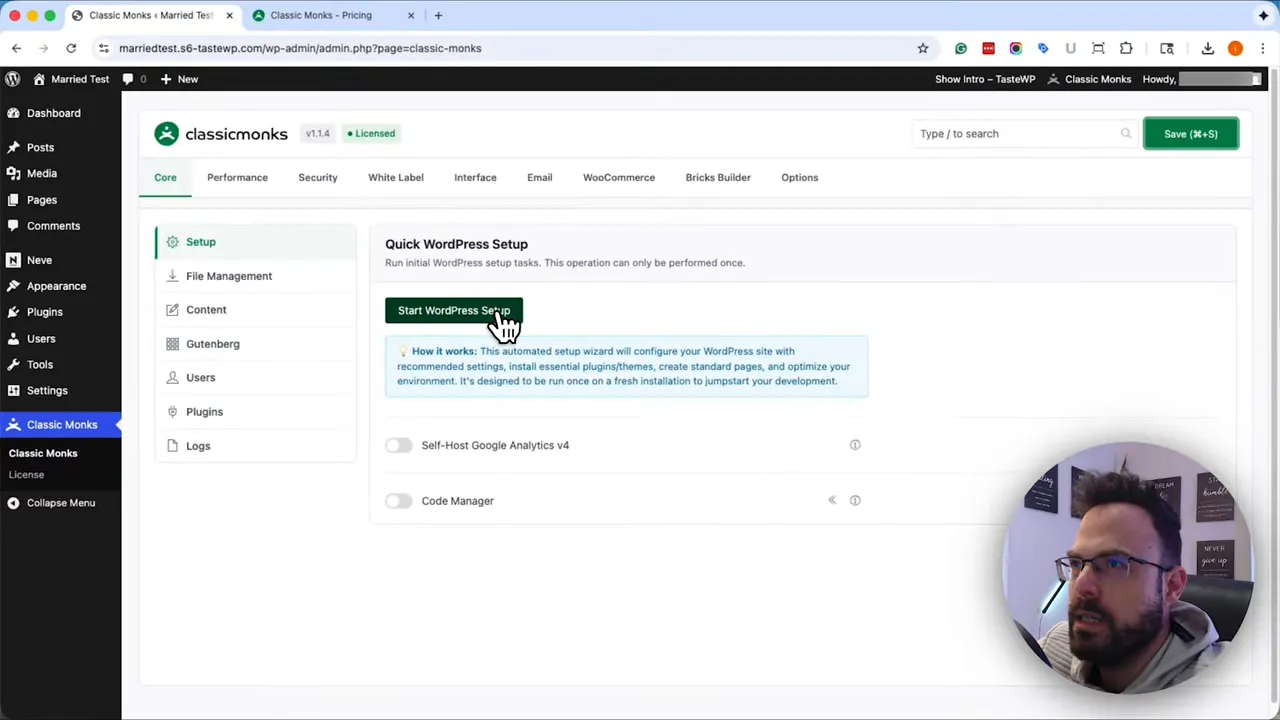Click Show Intro – TasteWP in admin bar
Viewport: 1280px width, 720px height.
985,79
